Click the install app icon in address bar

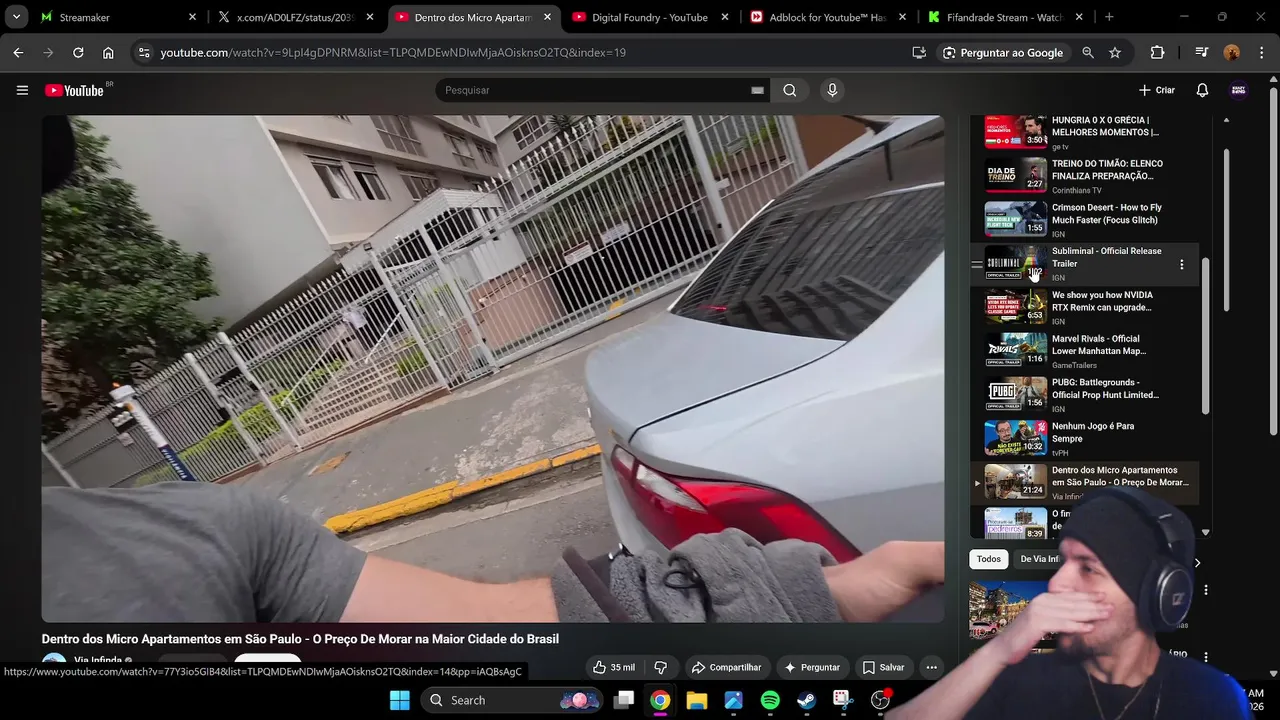click(x=919, y=52)
